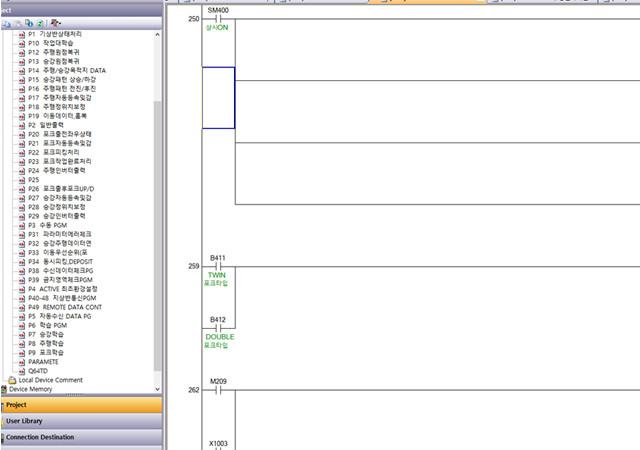Click the project tree vertical scrollbar
The image size is (640, 450).
[156, 200]
